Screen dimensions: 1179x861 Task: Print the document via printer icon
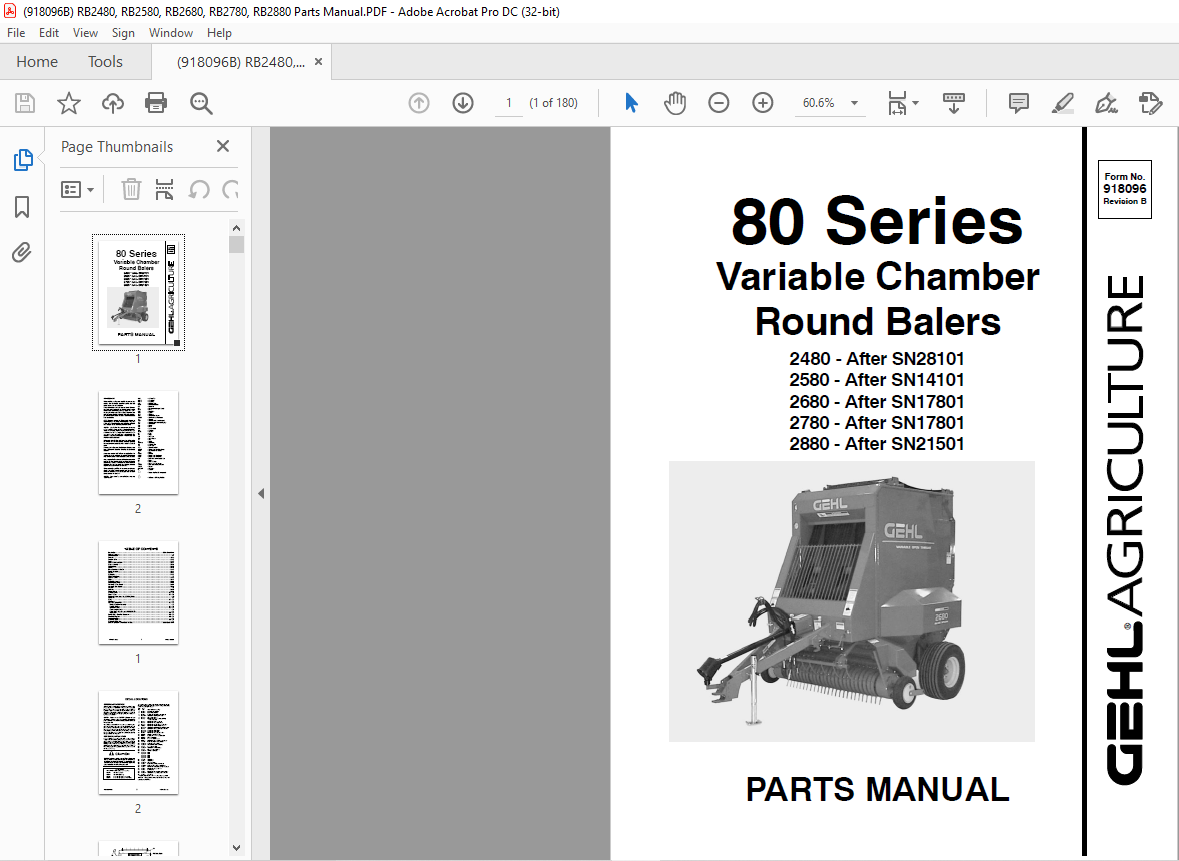click(x=156, y=103)
